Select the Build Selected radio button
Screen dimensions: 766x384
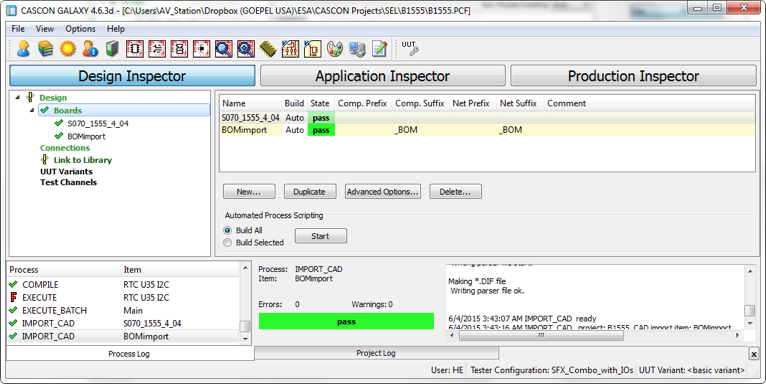(227, 242)
